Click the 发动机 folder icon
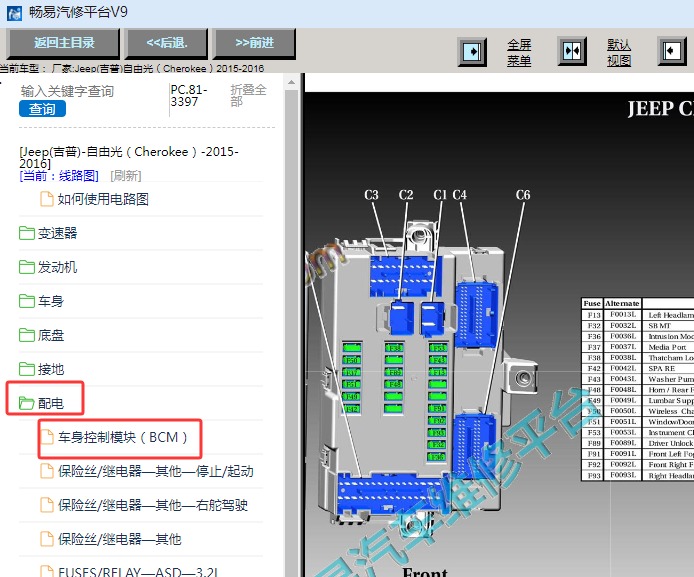Viewport: 694px width, 577px height. click(27, 267)
